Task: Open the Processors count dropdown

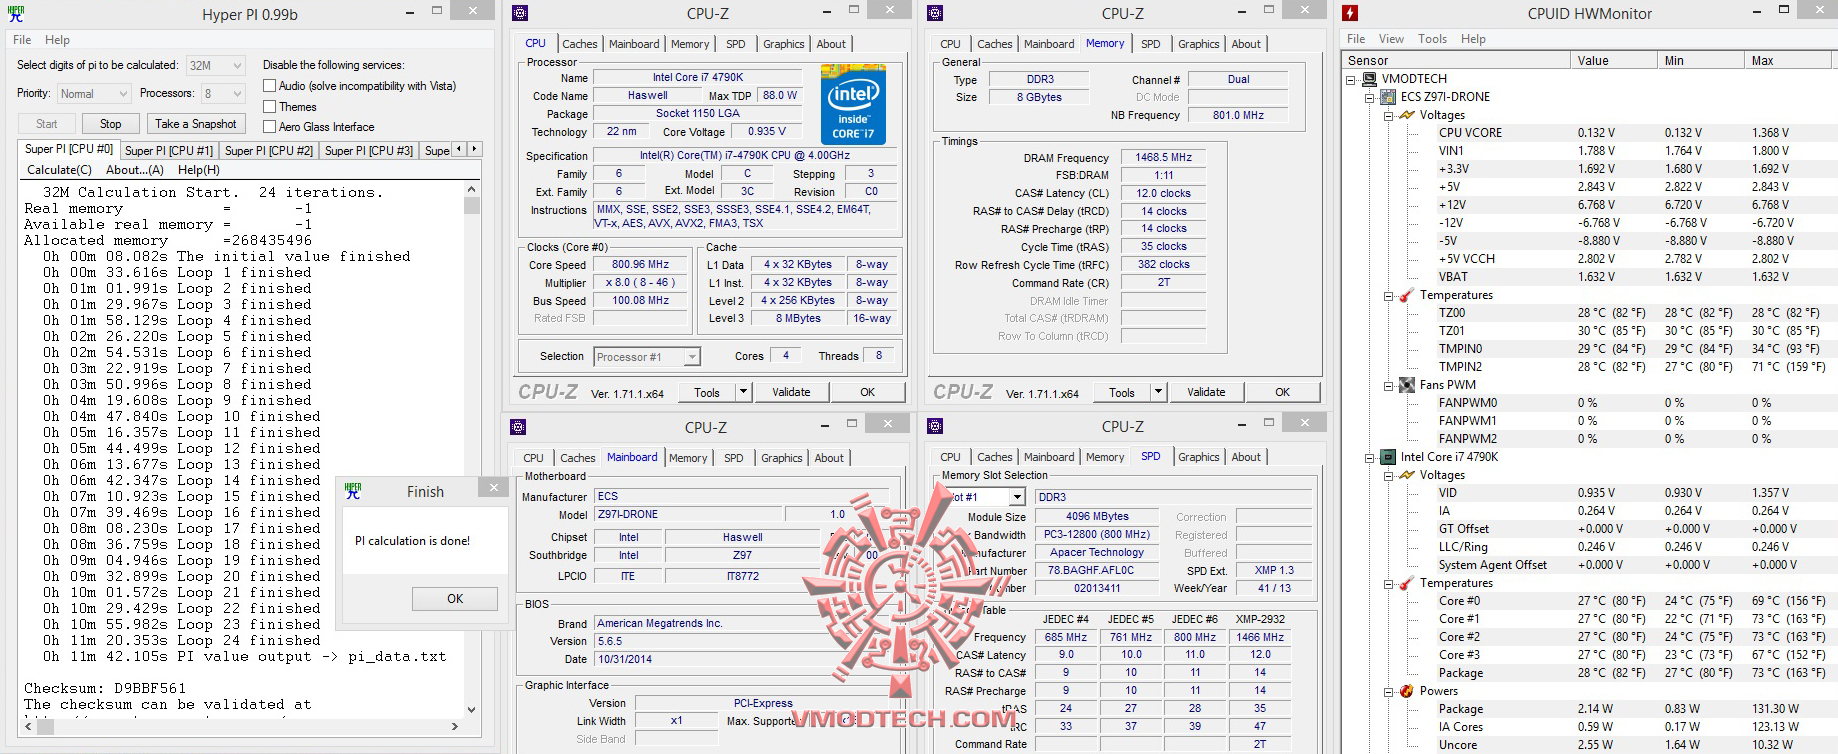Action: [223, 94]
